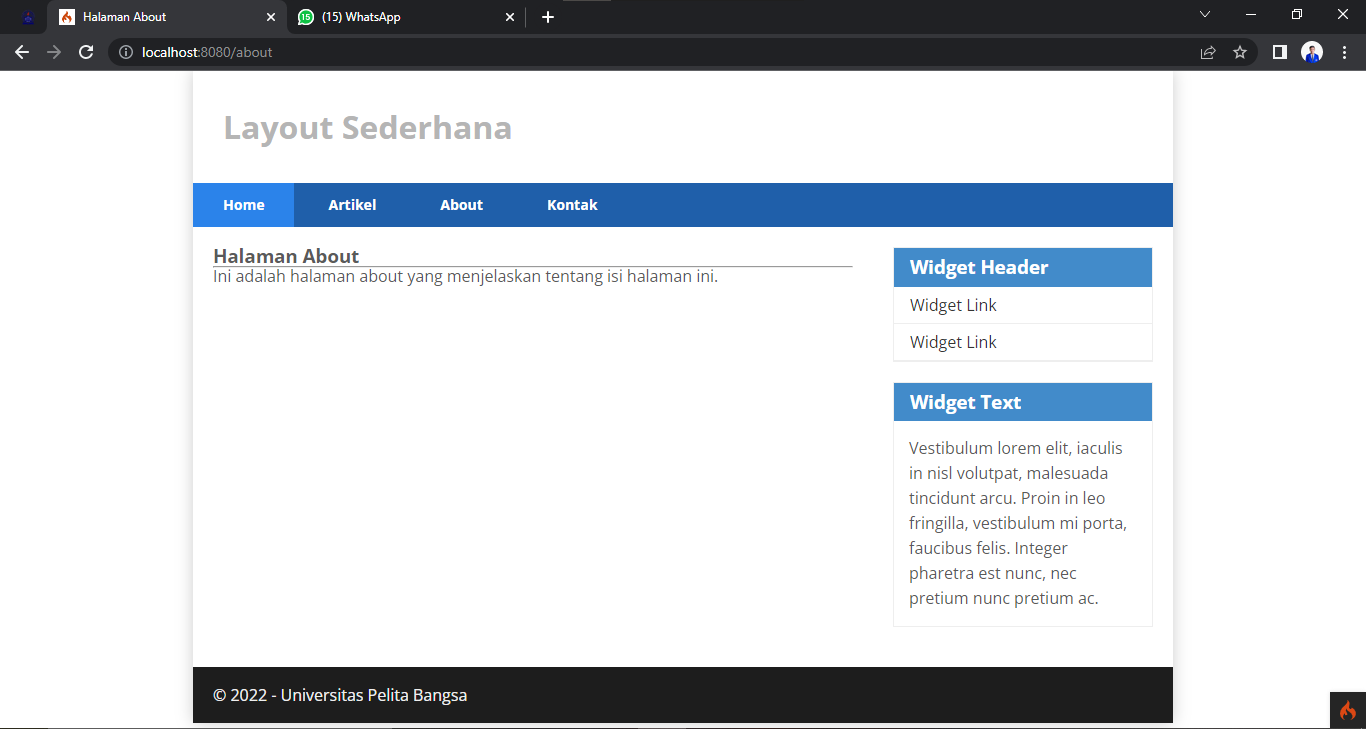The image size is (1366, 729).
Task: Open the side panel icon
Action: tap(1279, 52)
